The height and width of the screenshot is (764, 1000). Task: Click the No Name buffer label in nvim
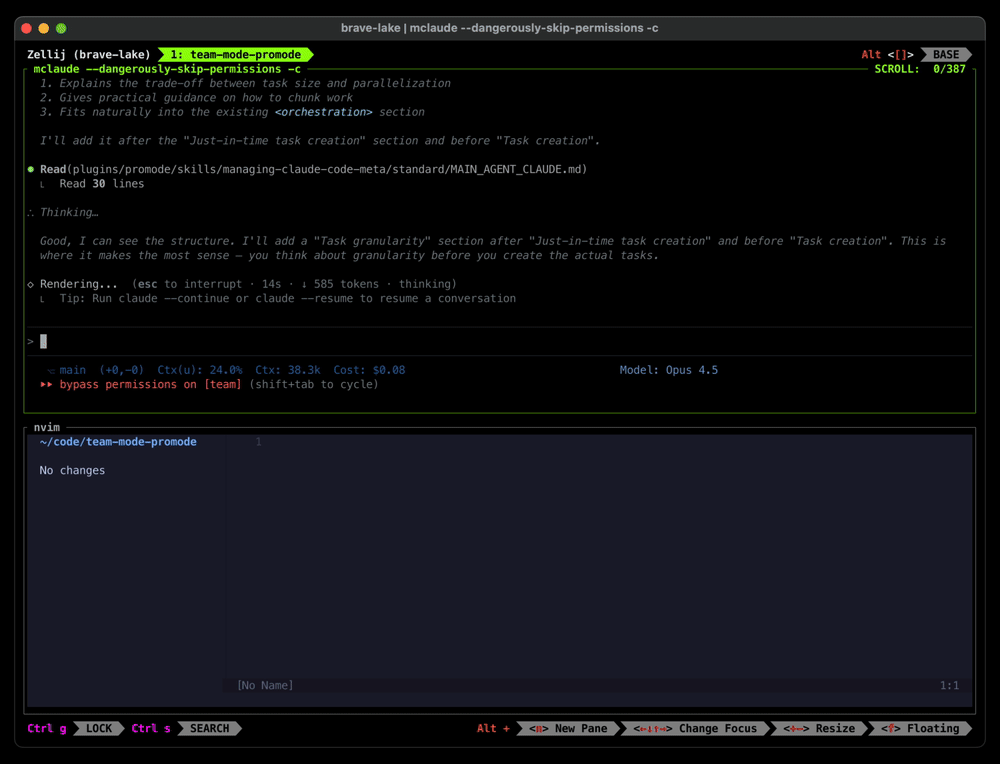click(x=263, y=685)
